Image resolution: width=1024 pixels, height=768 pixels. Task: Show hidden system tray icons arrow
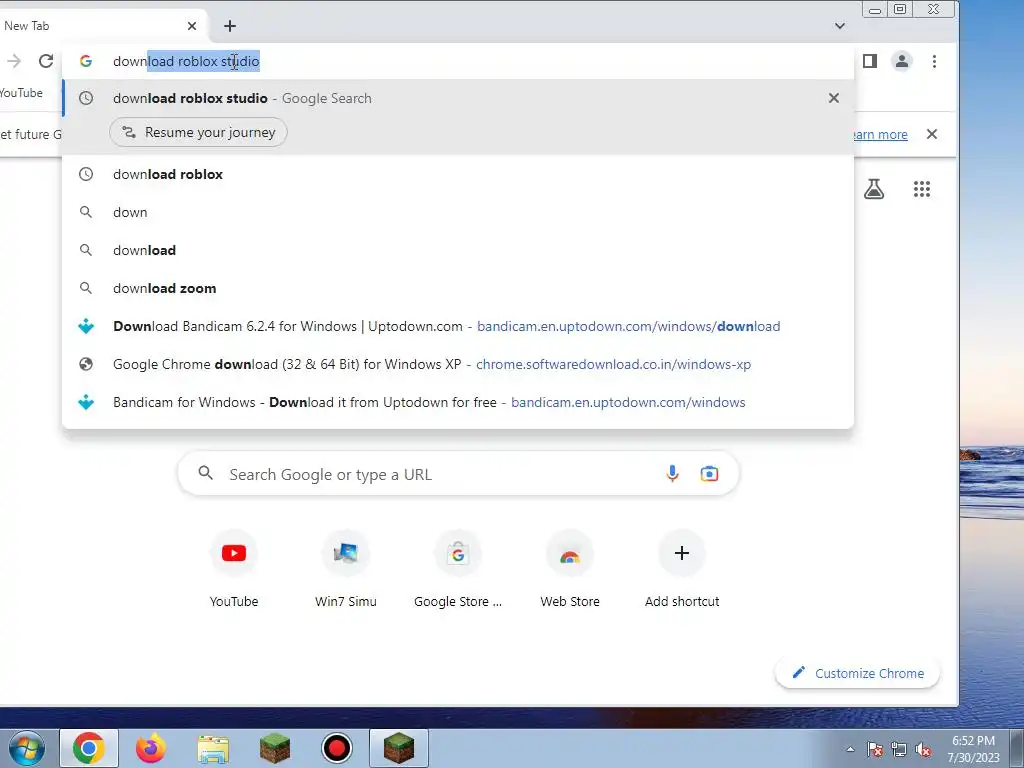pos(850,749)
